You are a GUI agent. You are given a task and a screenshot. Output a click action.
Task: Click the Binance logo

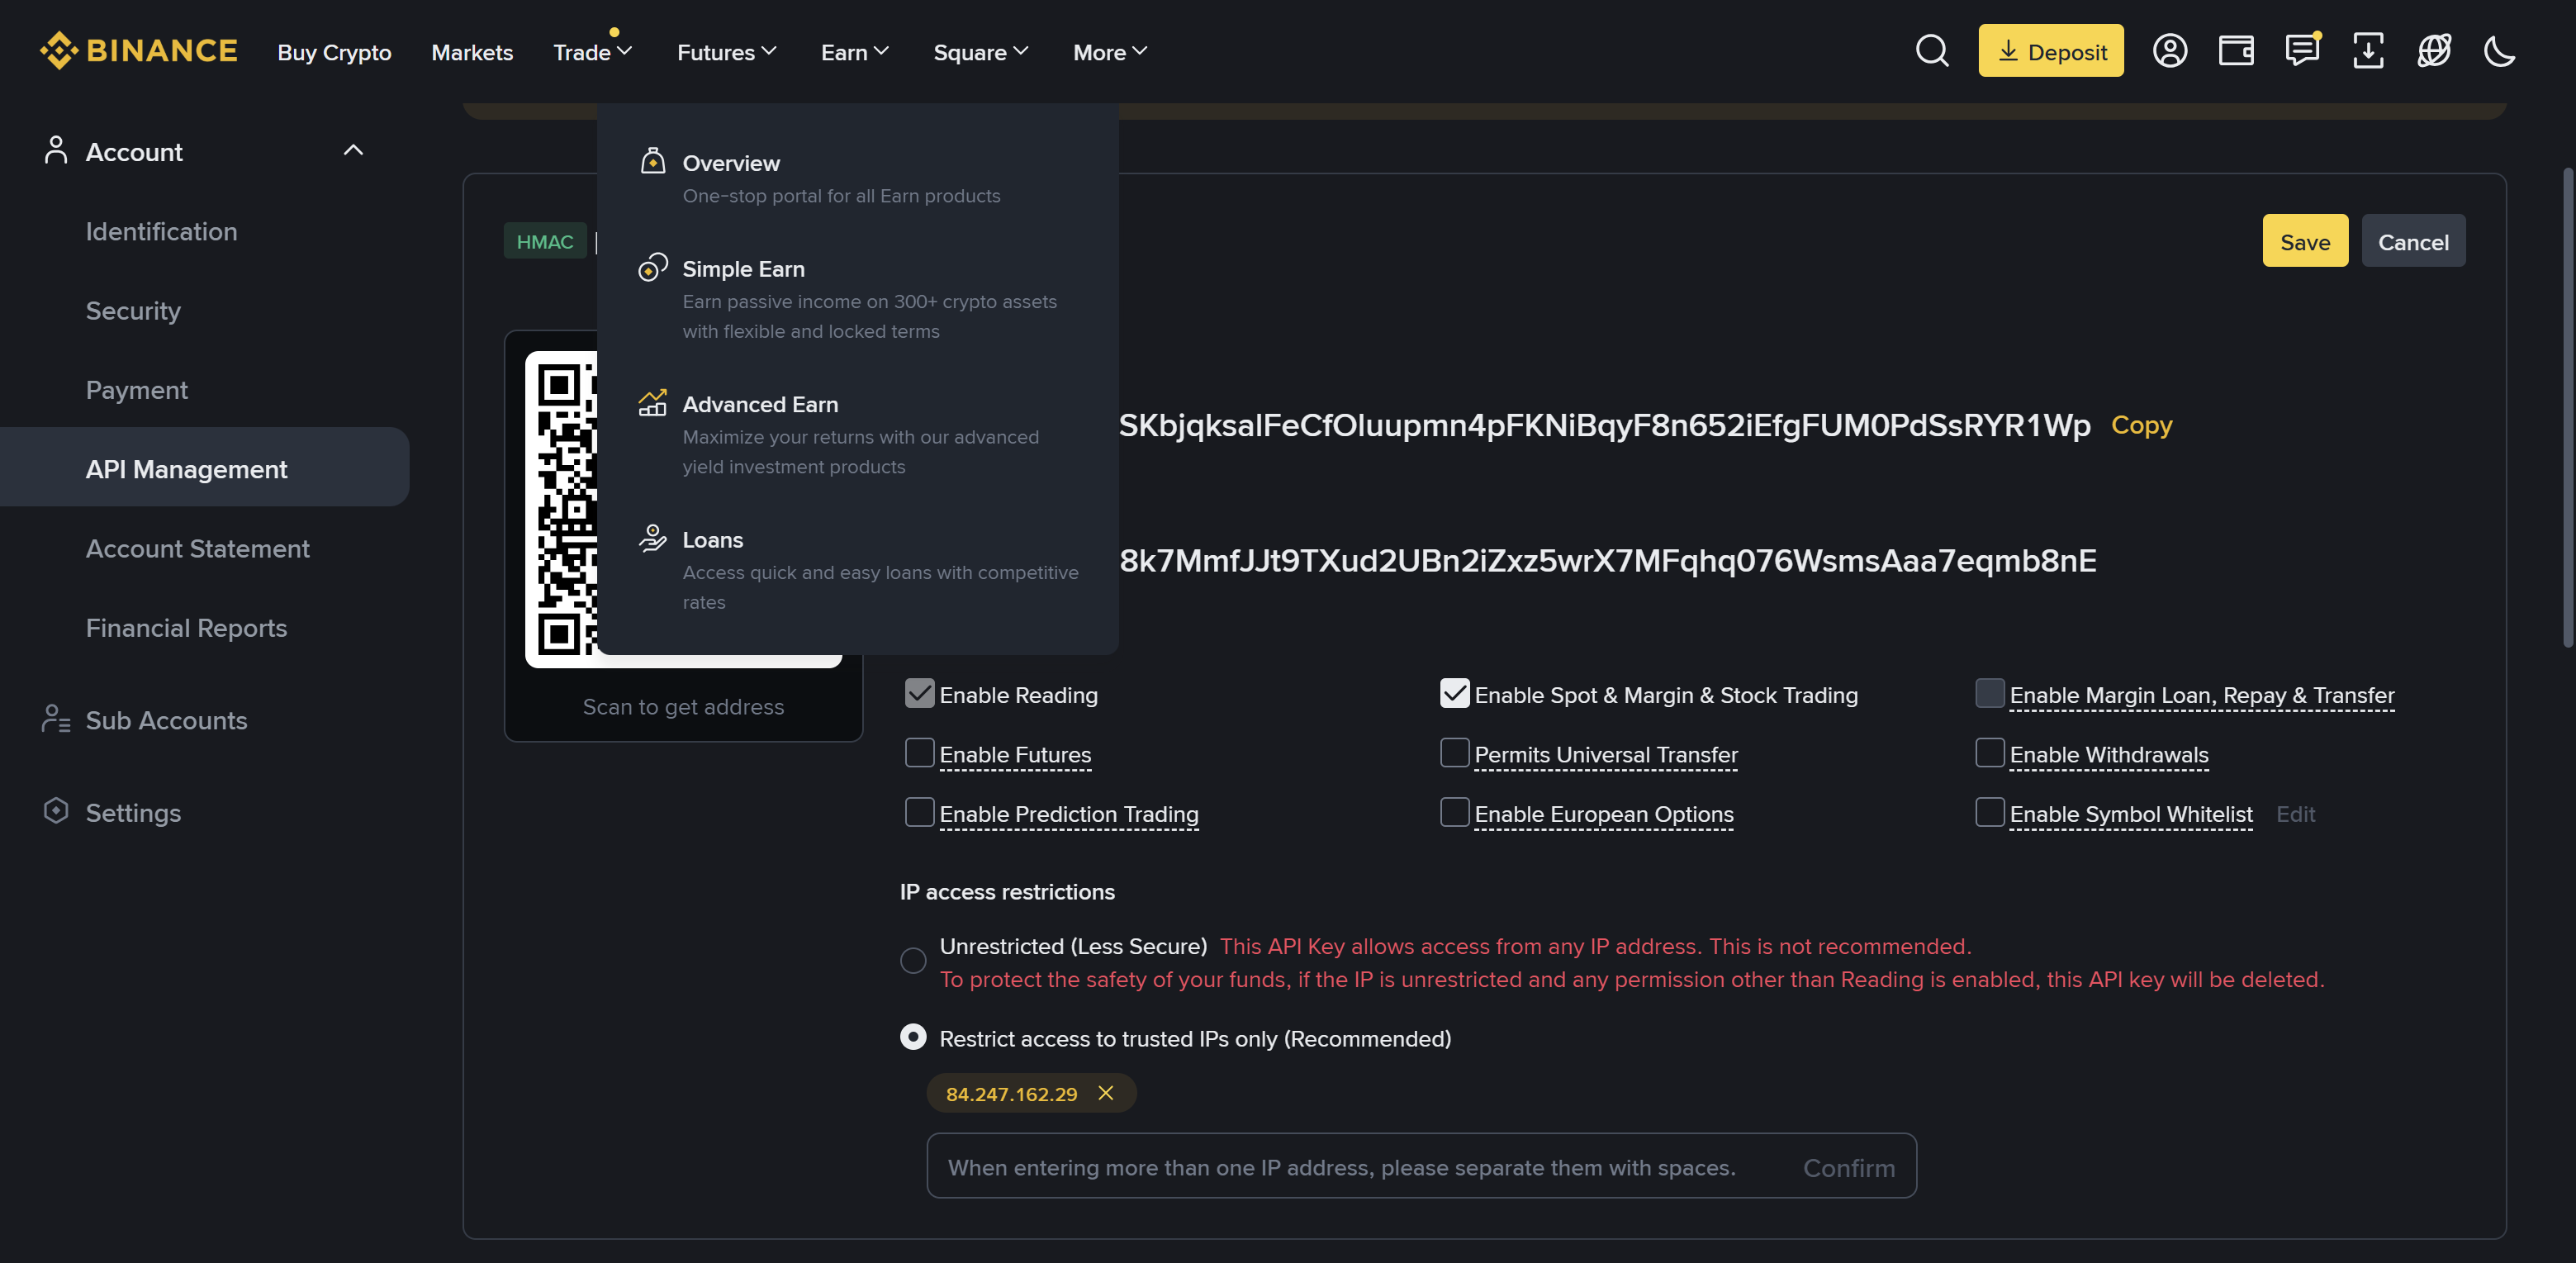138,50
